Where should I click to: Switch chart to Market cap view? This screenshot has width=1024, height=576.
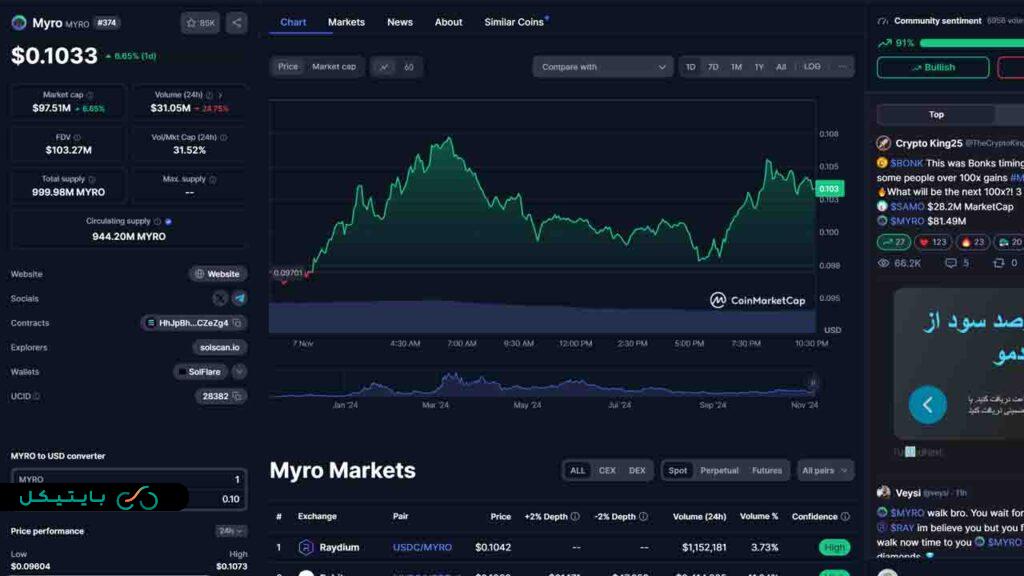tap(334, 67)
